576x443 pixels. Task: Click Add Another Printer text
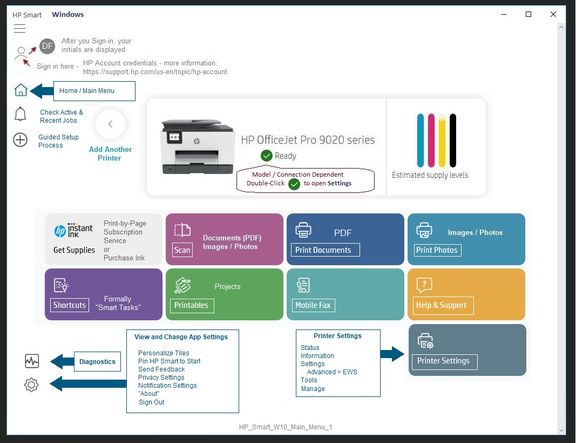(110, 154)
